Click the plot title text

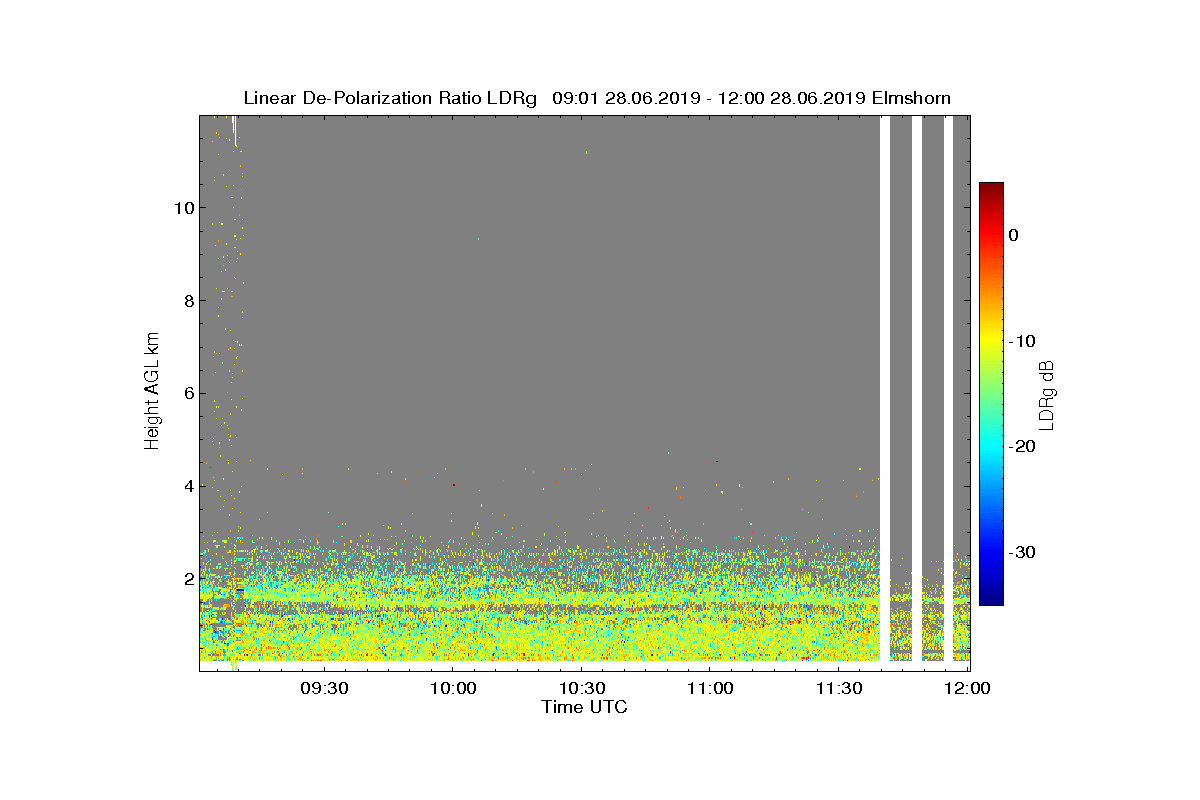597,98
